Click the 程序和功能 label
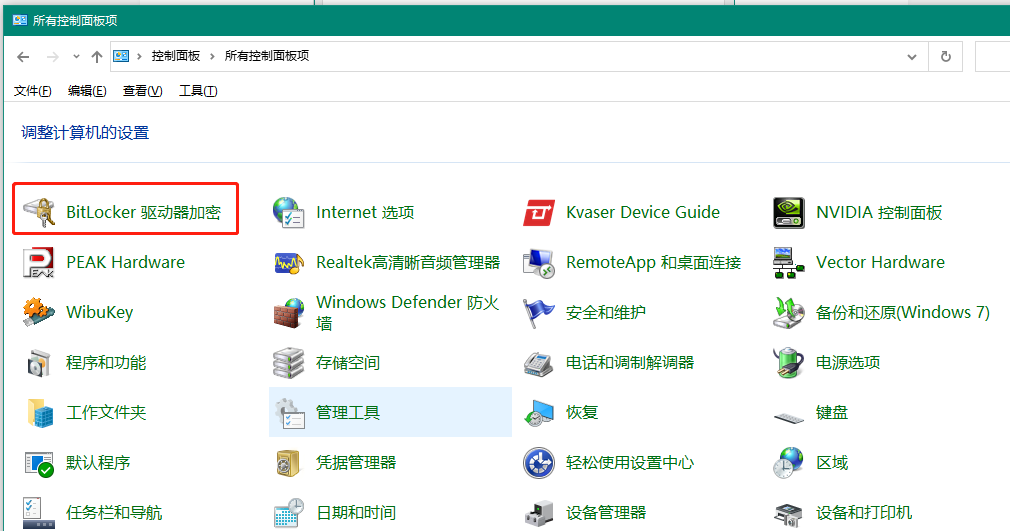1010x531 pixels. pyautogui.click(x=106, y=363)
